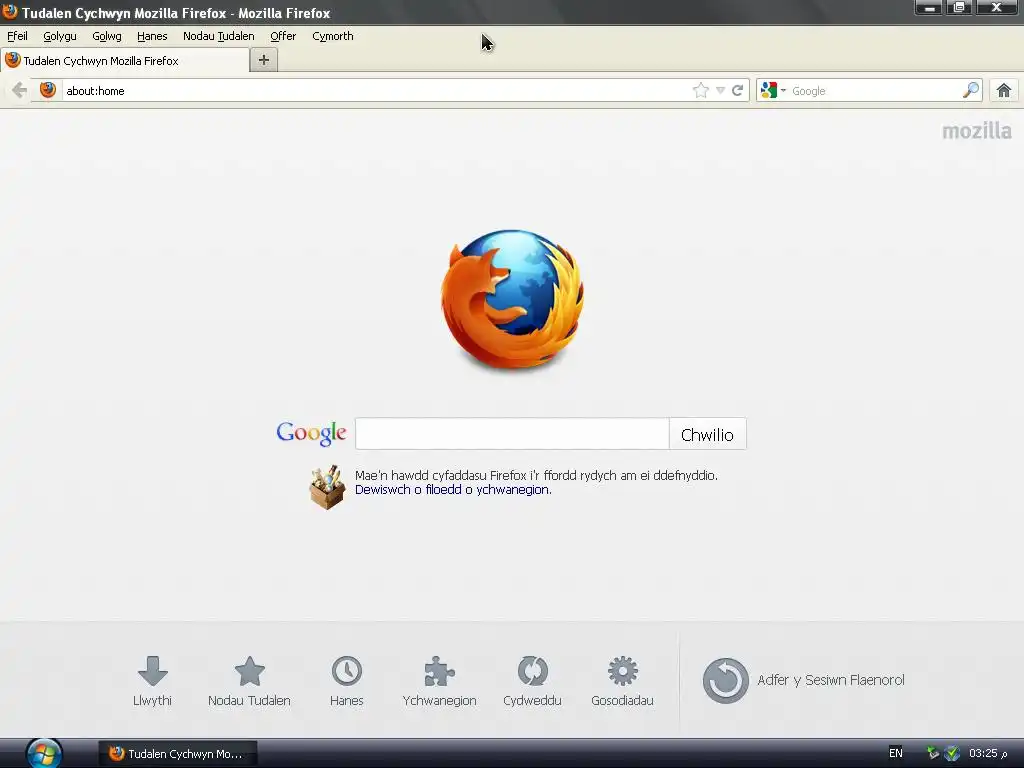Open the Offer menu
Screen dimensions: 1024x768
[283, 36]
